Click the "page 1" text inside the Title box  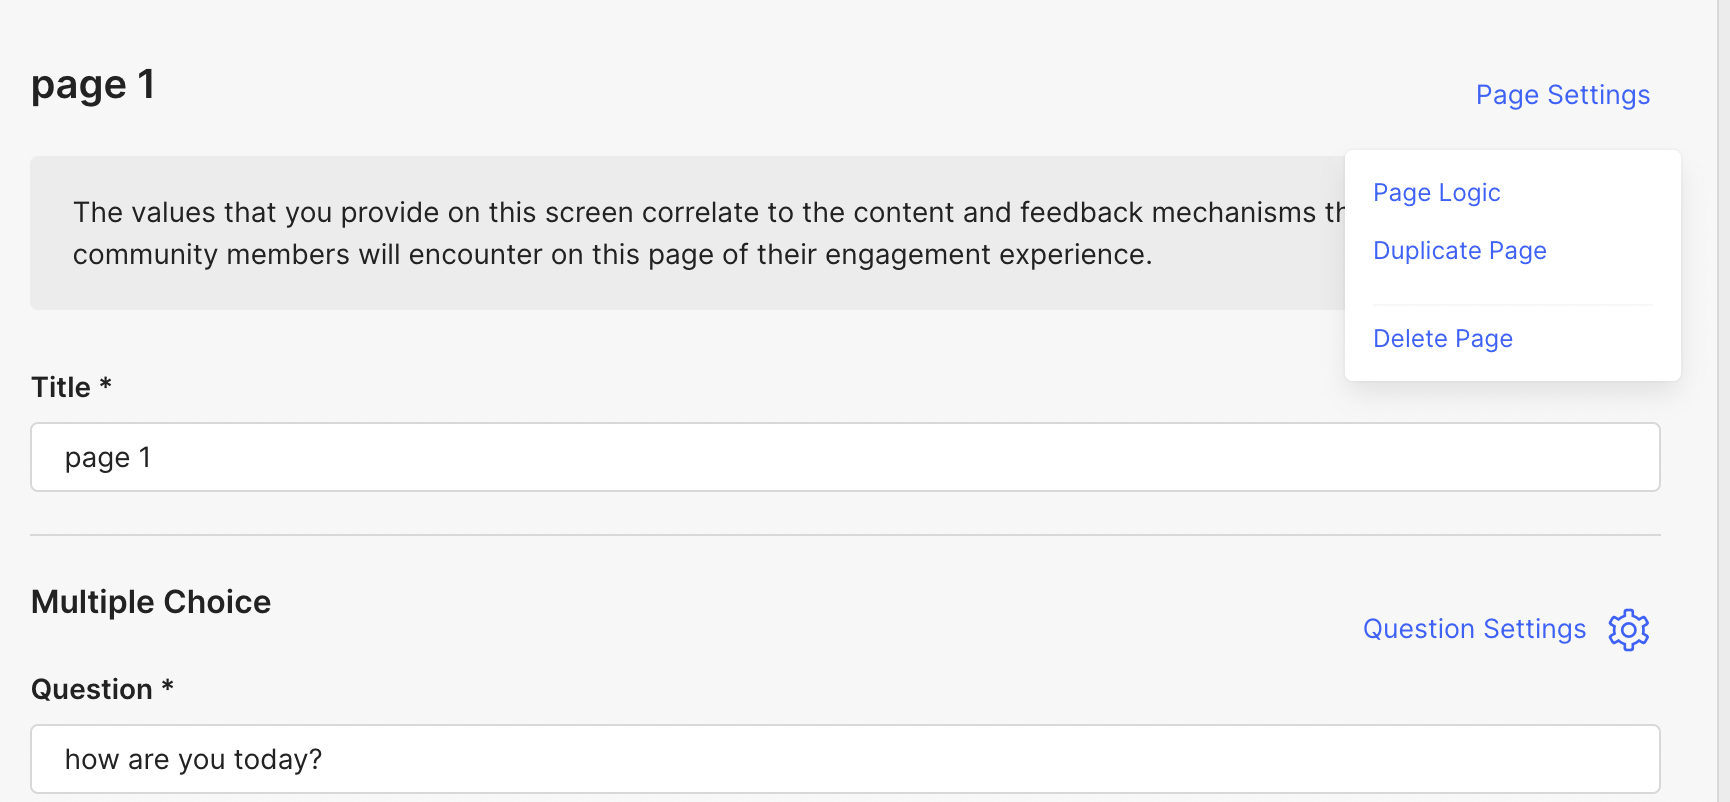[x=108, y=457]
